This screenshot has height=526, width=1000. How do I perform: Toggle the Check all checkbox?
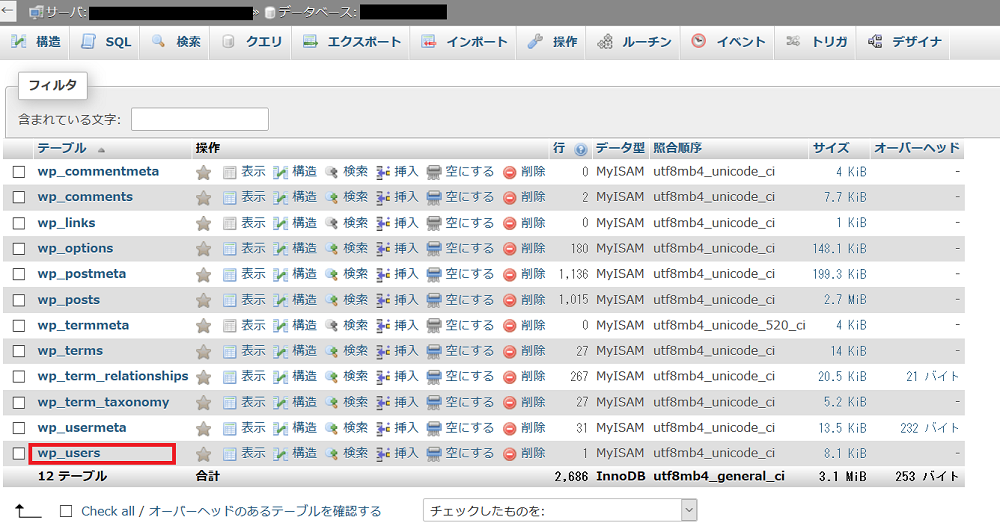(x=66, y=511)
